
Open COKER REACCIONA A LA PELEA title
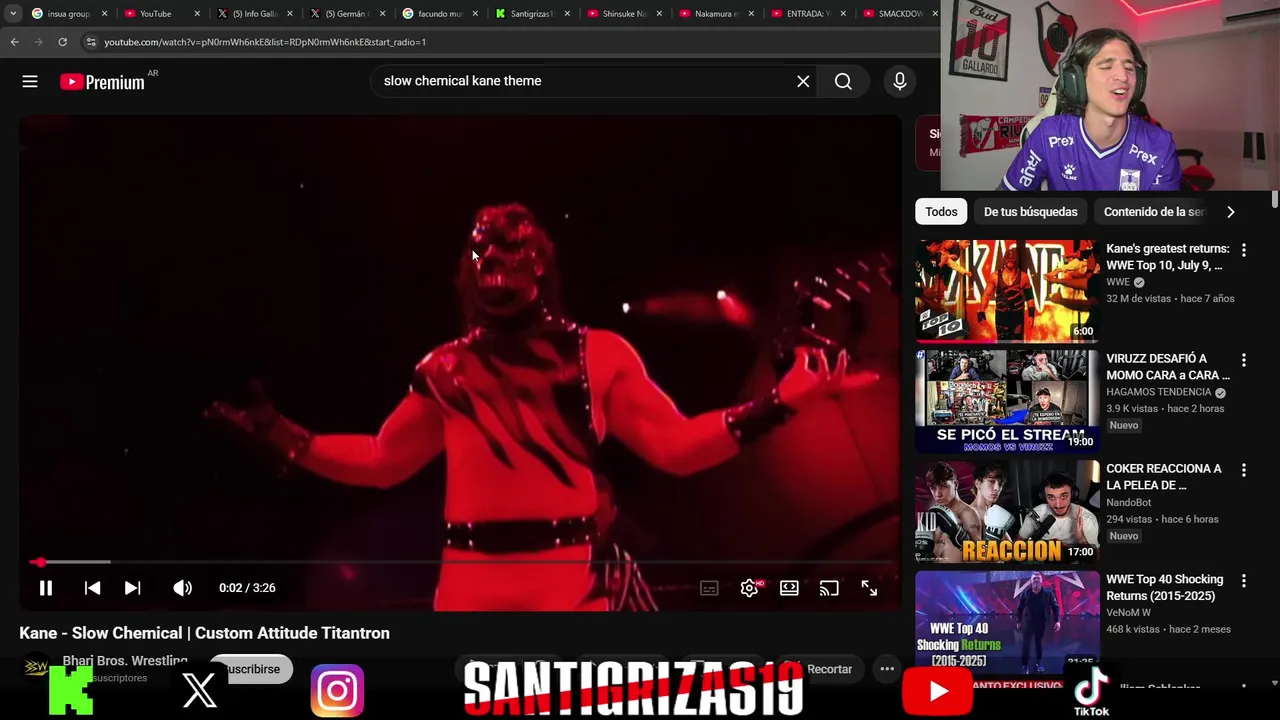pyautogui.click(x=1164, y=477)
